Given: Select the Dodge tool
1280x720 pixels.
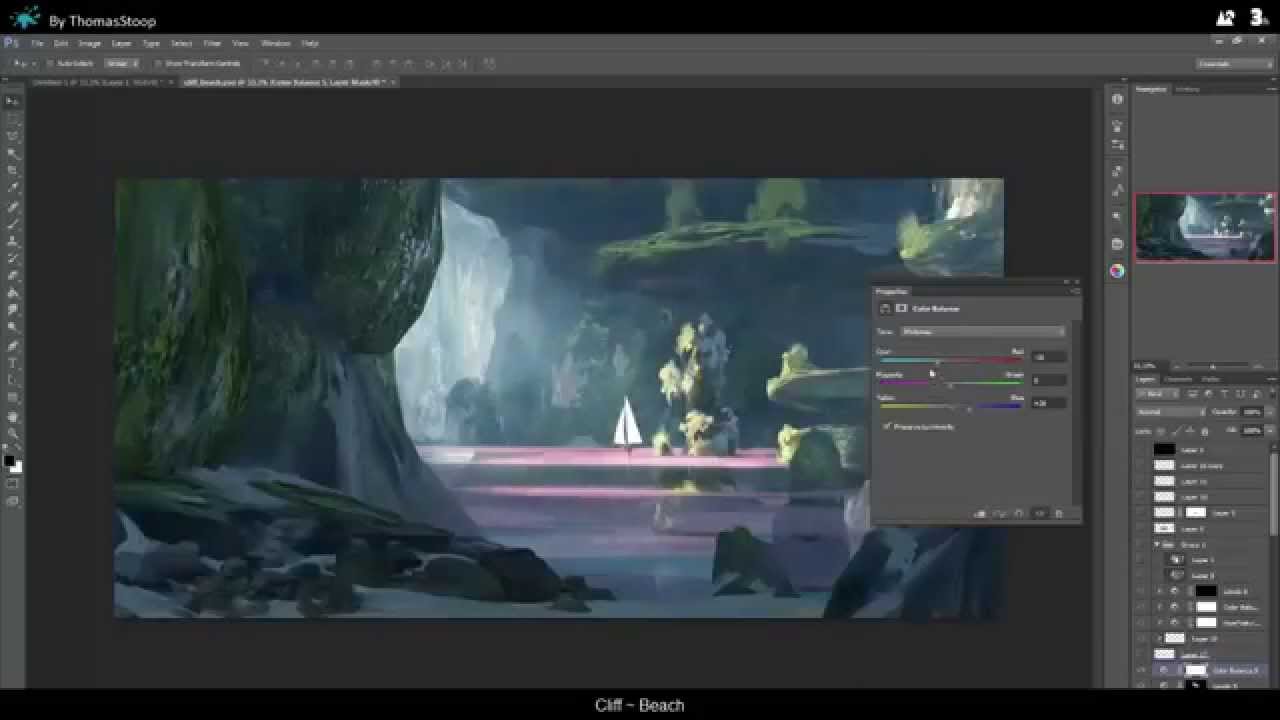Looking at the screenshot, I should (x=12, y=327).
